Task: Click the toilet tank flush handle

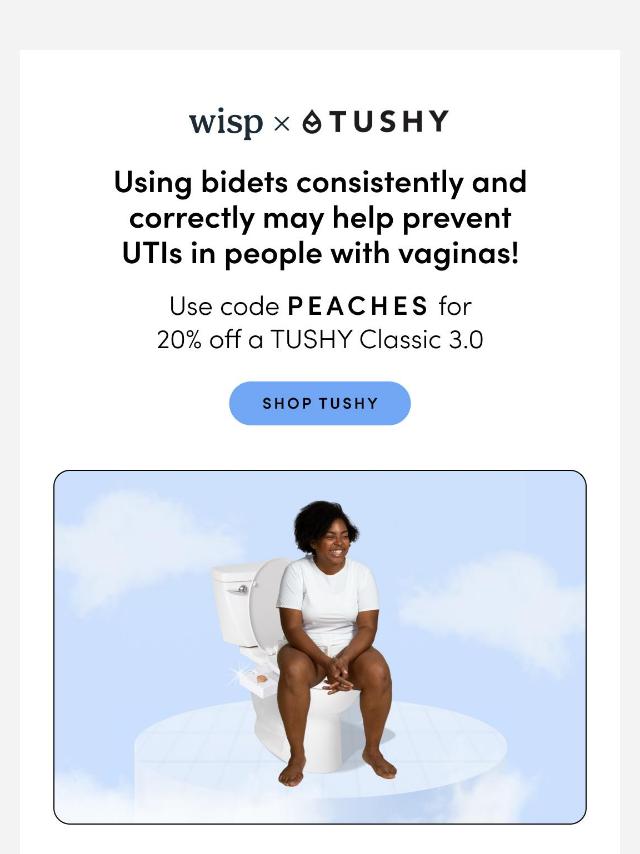Action: (243, 589)
